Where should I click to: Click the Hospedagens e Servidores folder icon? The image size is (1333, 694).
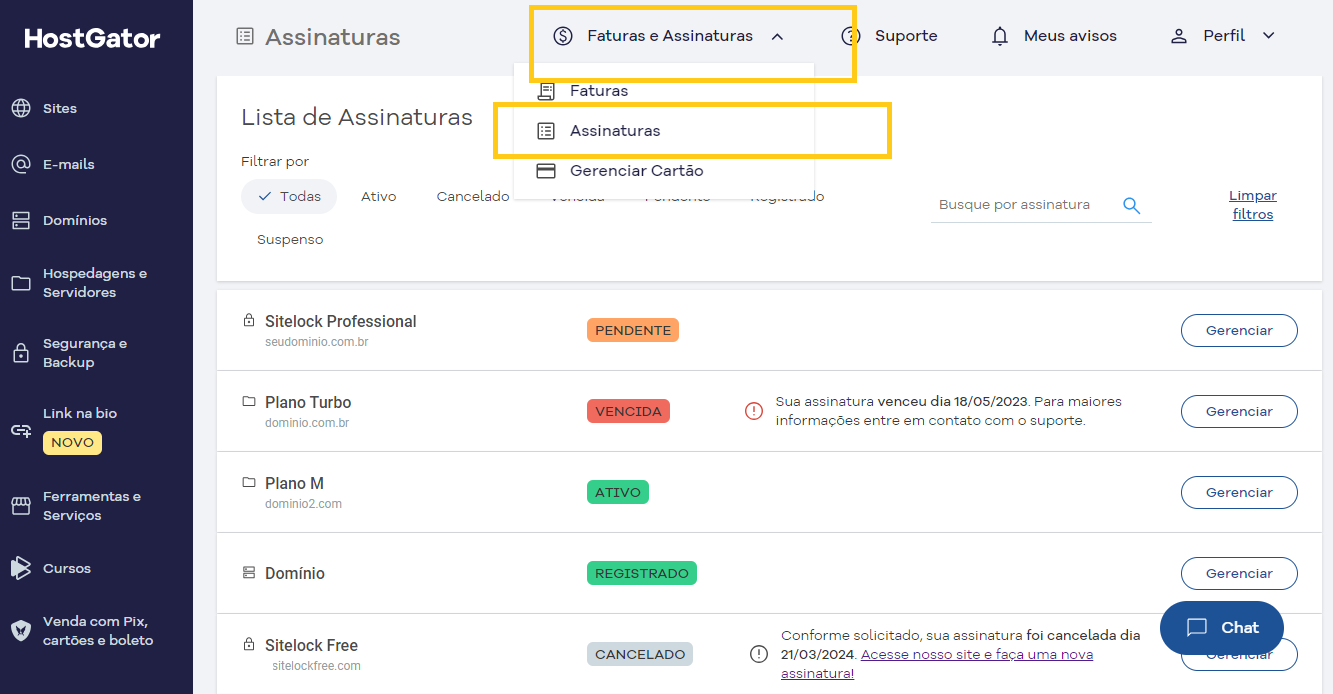click(21, 283)
